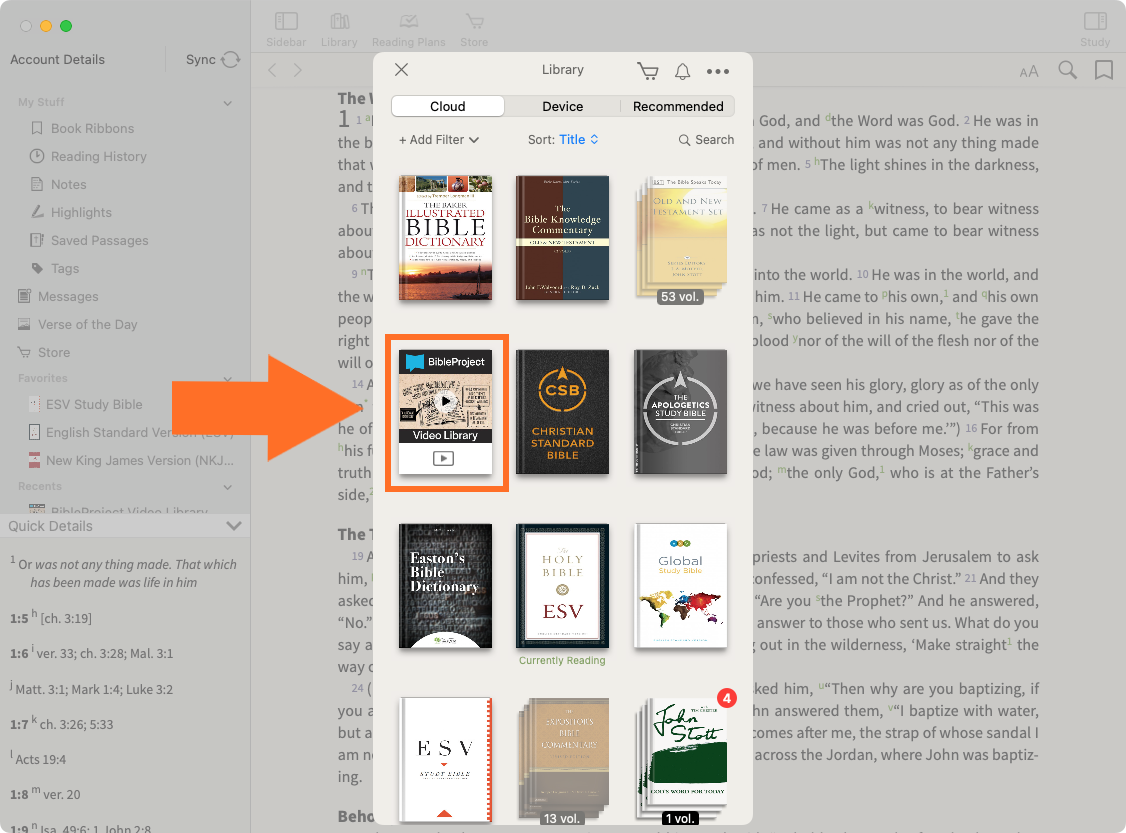This screenshot has width=1126, height=833.
Task: Open Account Details
Action: [x=57, y=60]
